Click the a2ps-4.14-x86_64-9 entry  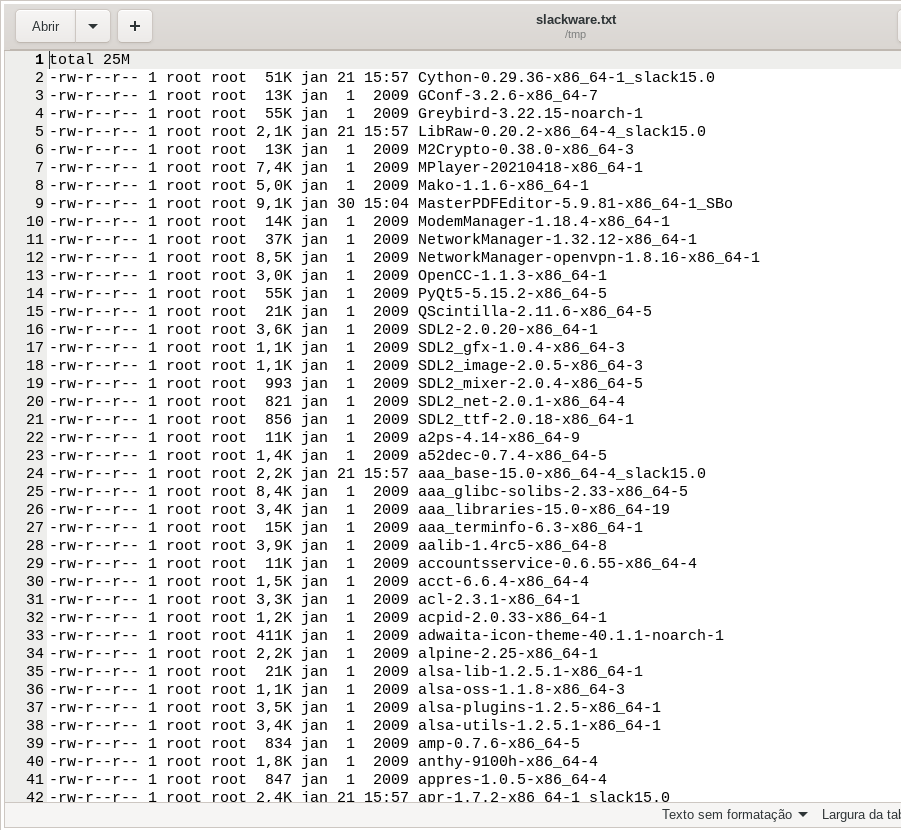(499, 437)
